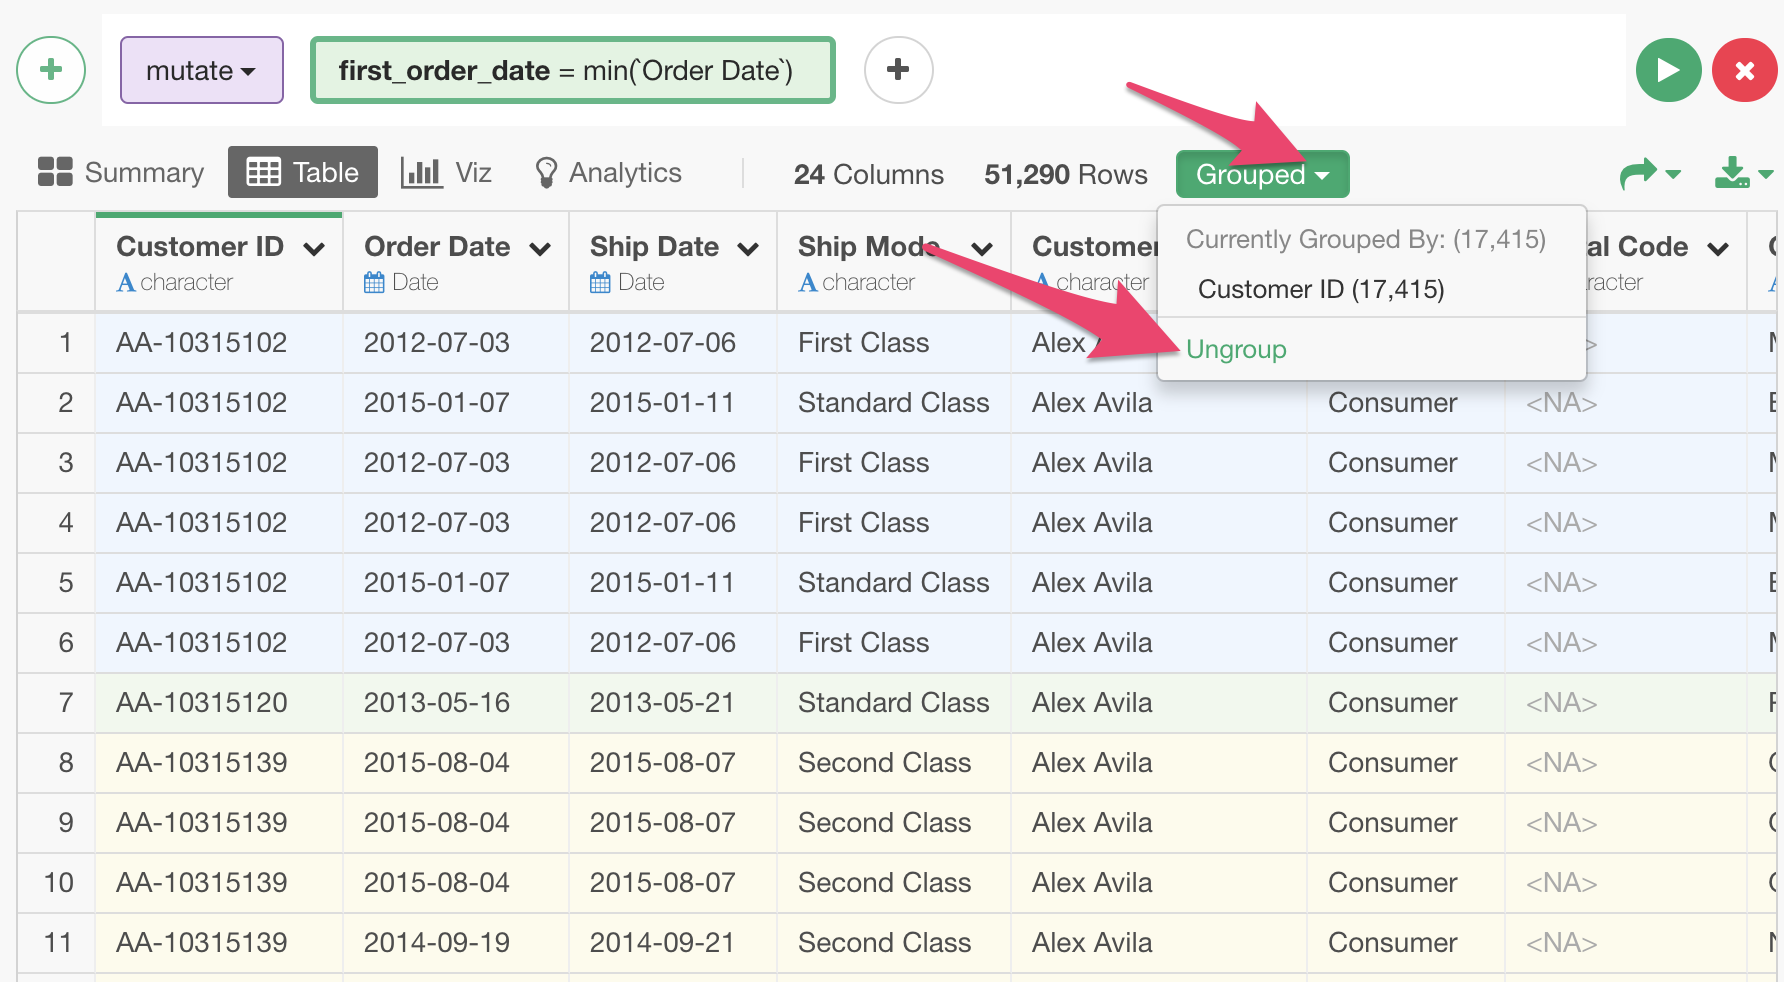This screenshot has width=1784, height=982.
Task: Toggle the Grouped dropdown button
Action: coord(1262,175)
